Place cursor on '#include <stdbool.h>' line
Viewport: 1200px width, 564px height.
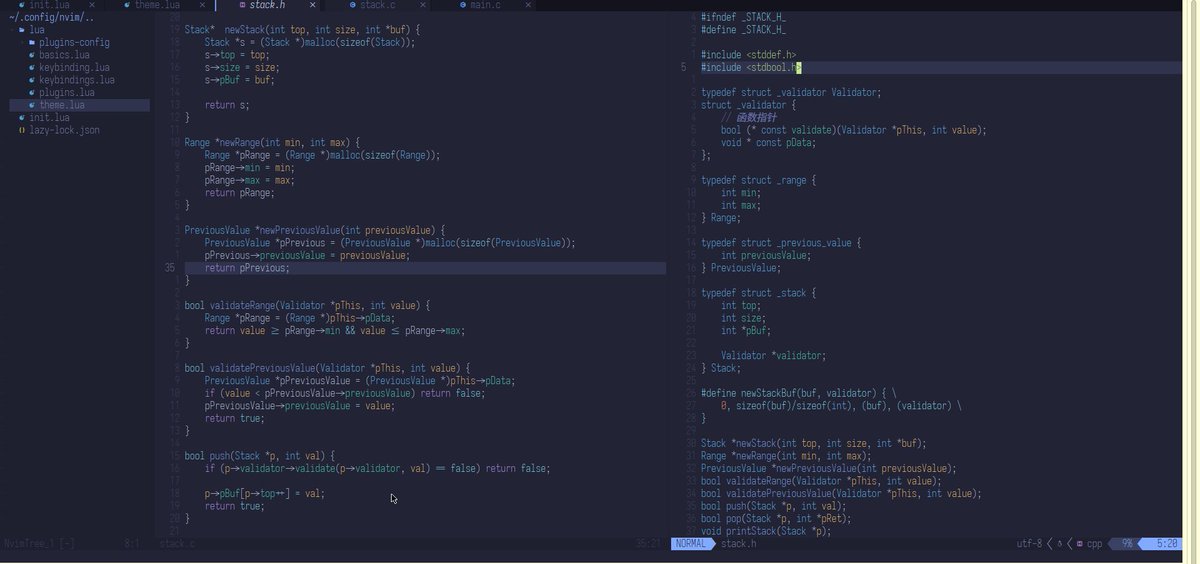point(751,67)
